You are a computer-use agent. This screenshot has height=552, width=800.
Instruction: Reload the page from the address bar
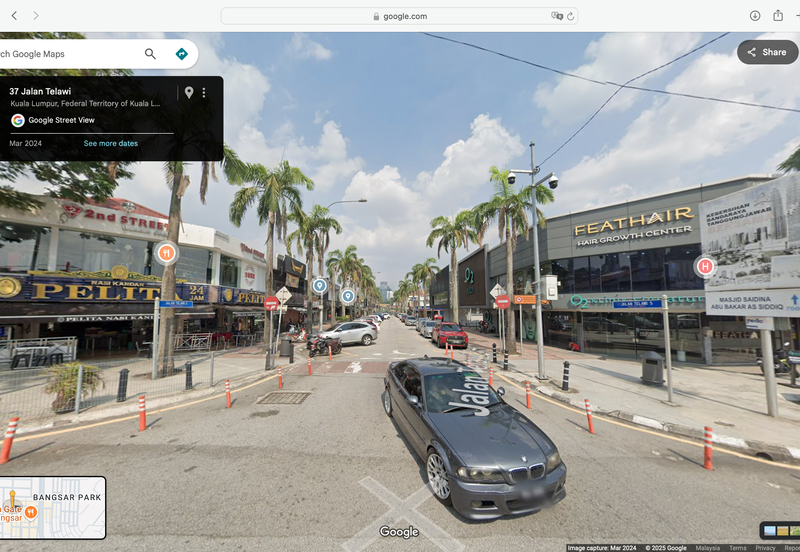coord(570,16)
